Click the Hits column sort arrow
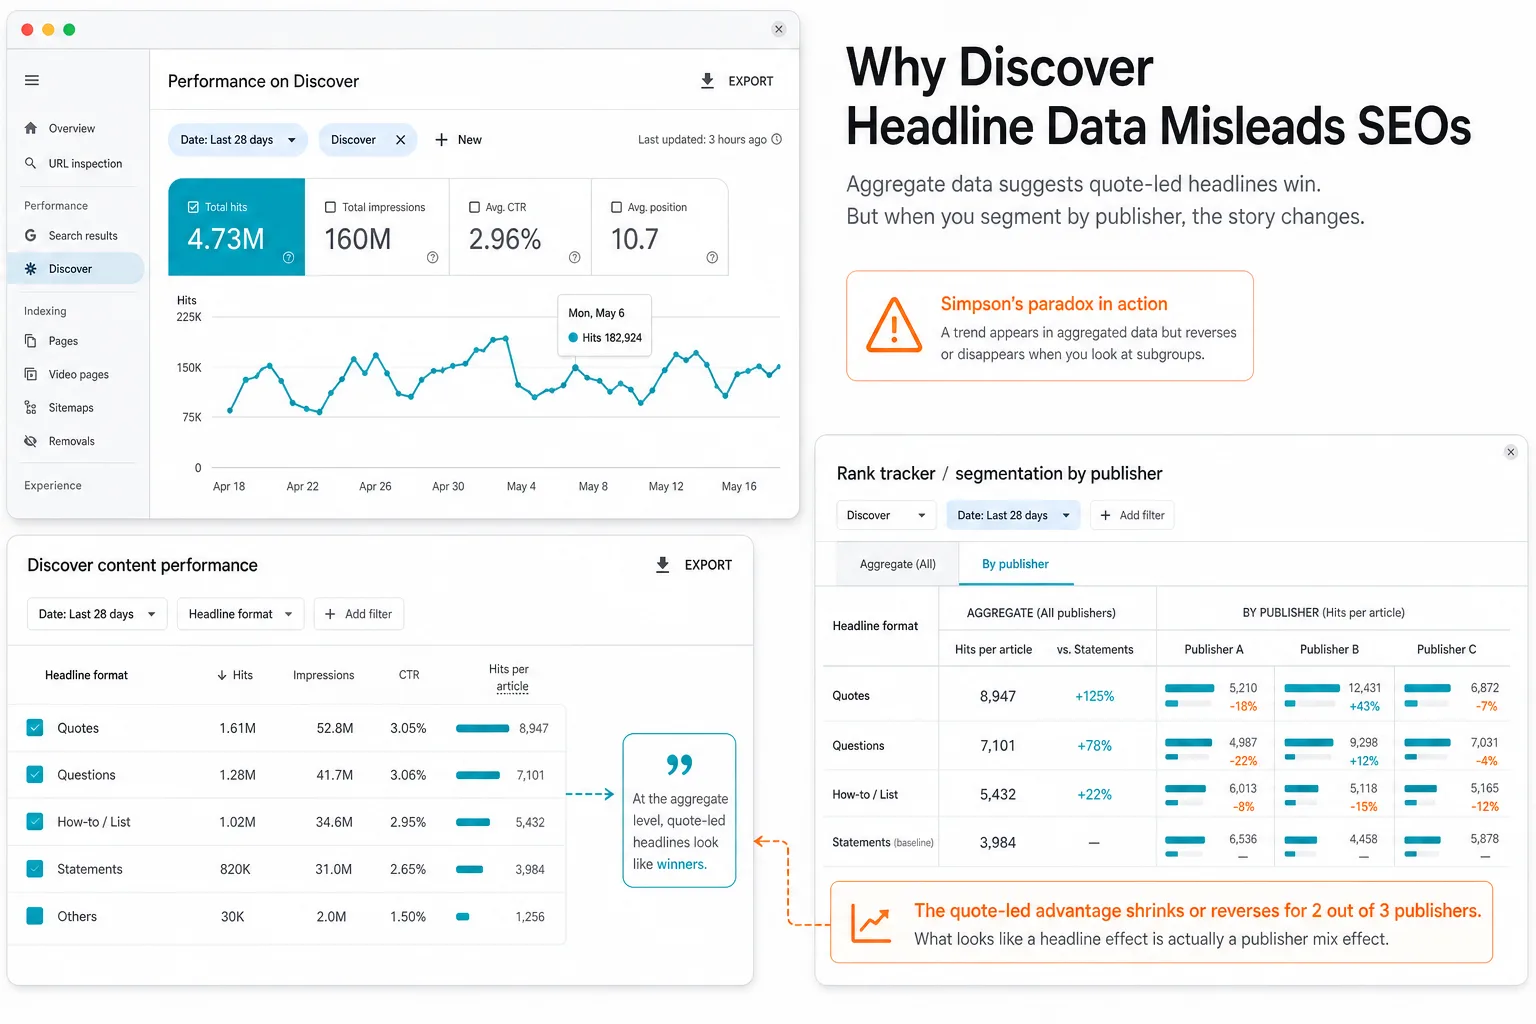 click(222, 675)
